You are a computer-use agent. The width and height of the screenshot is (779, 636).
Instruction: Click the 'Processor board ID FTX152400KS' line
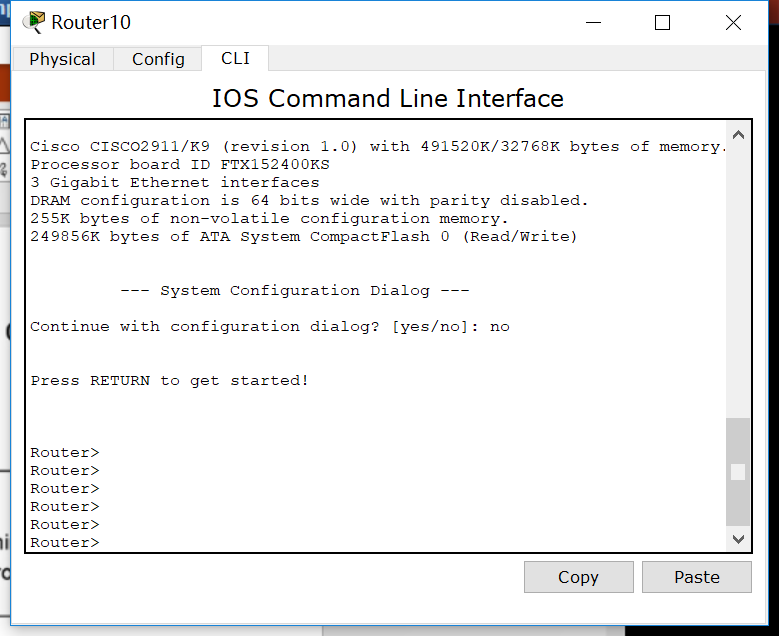point(180,164)
